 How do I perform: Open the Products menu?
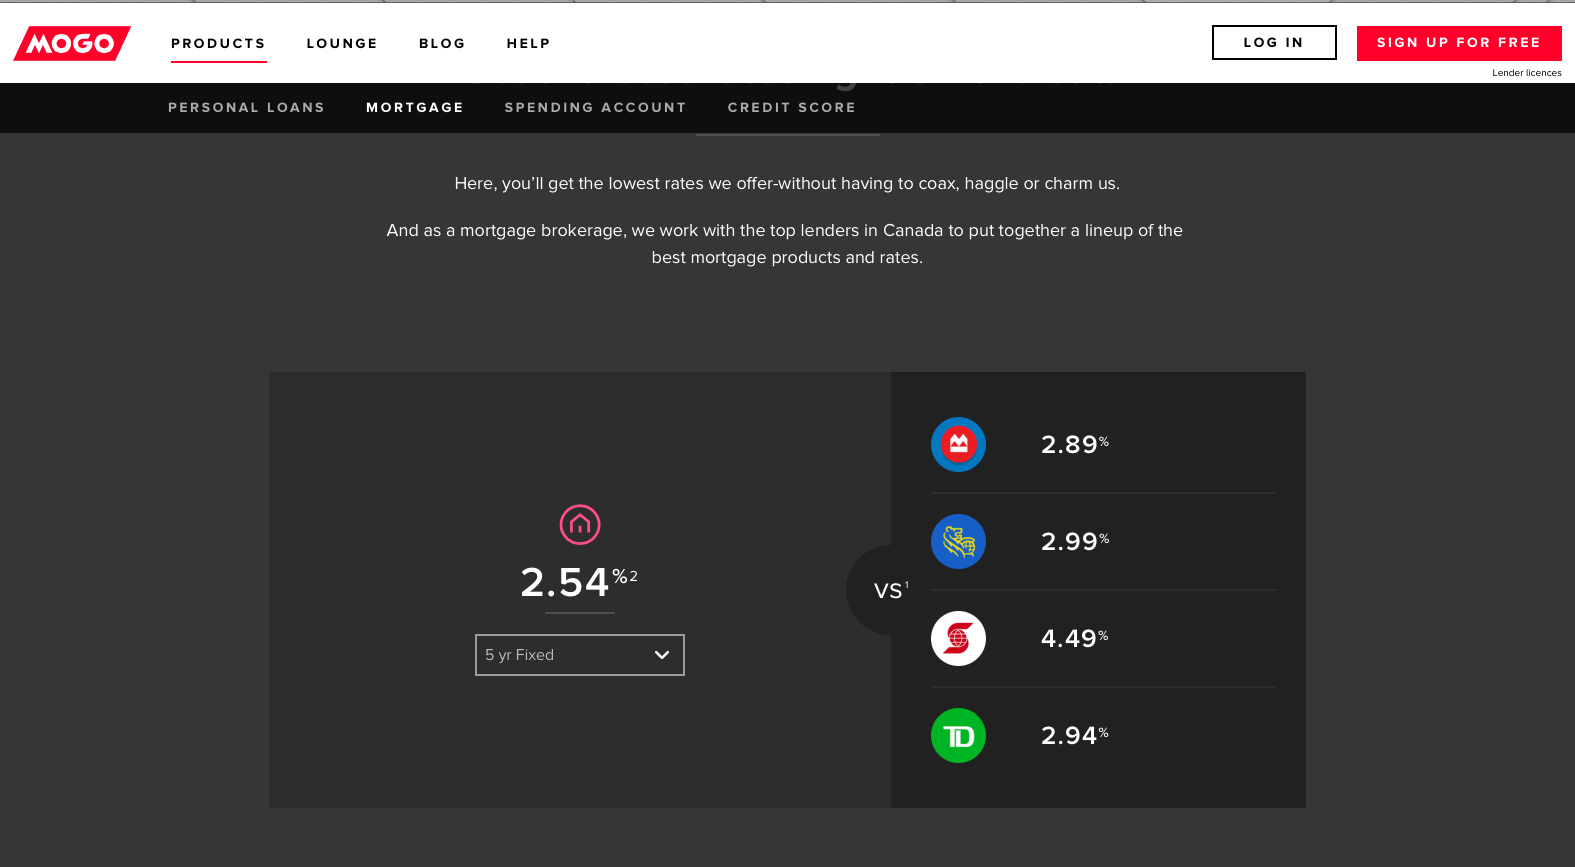tap(218, 43)
